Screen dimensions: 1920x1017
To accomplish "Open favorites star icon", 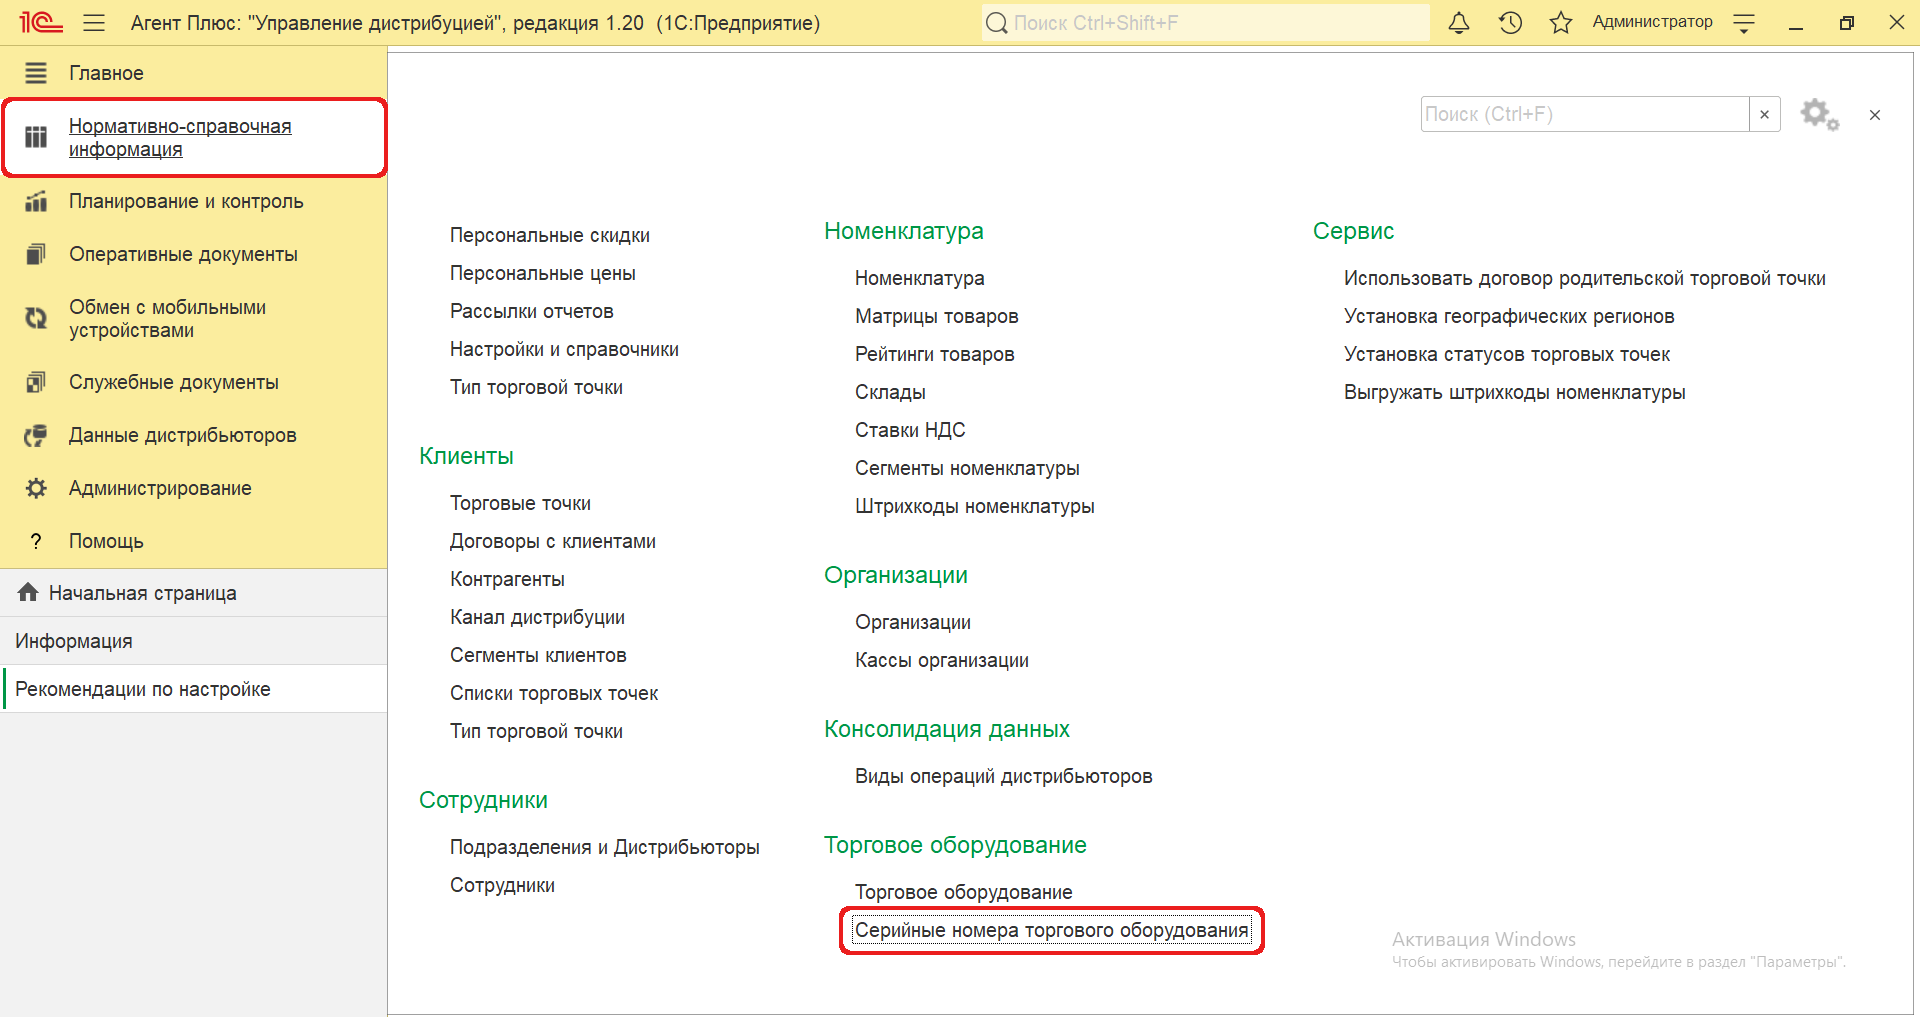I will (1561, 22).
